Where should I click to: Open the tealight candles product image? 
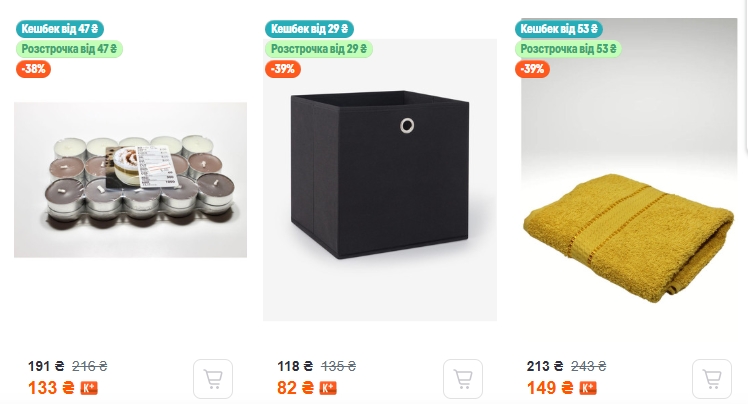pos(130,180)
